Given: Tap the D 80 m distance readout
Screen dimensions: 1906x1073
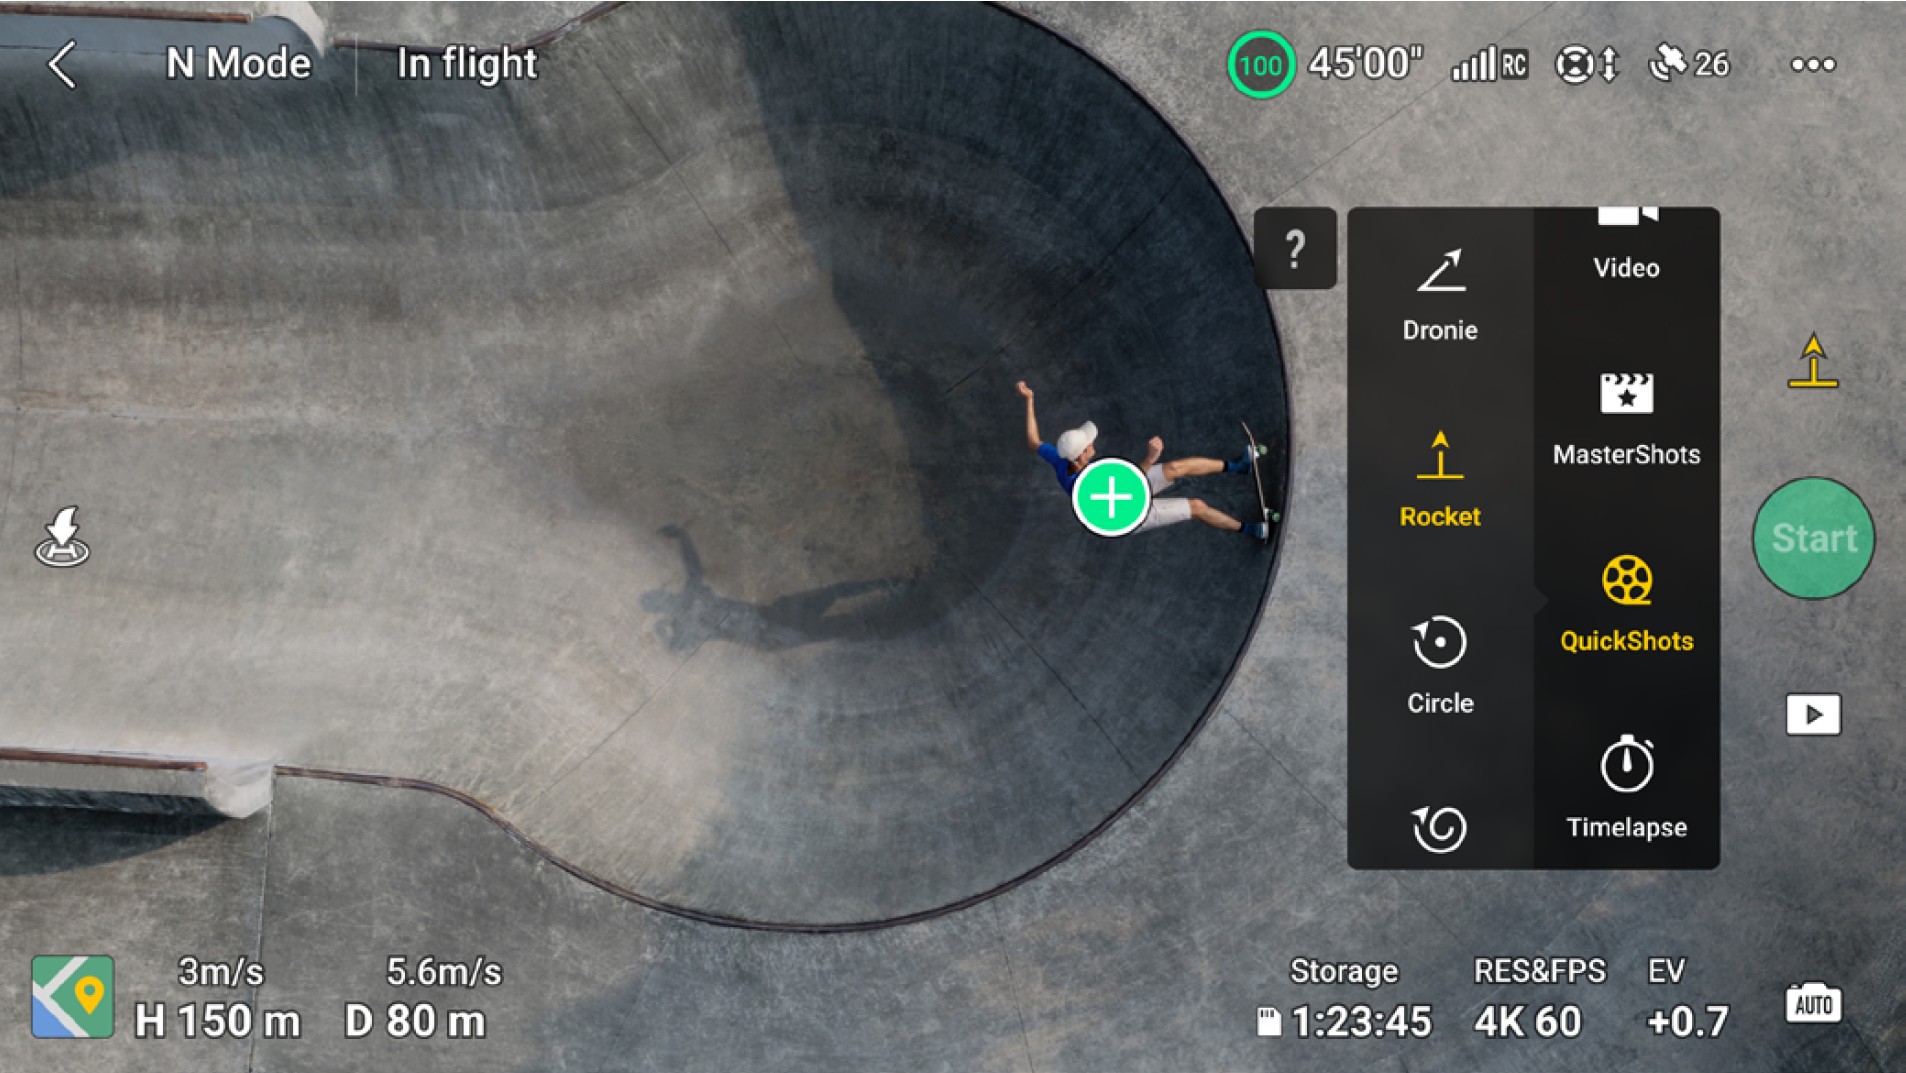Looking at the screenshot, I should point(414,1021).
